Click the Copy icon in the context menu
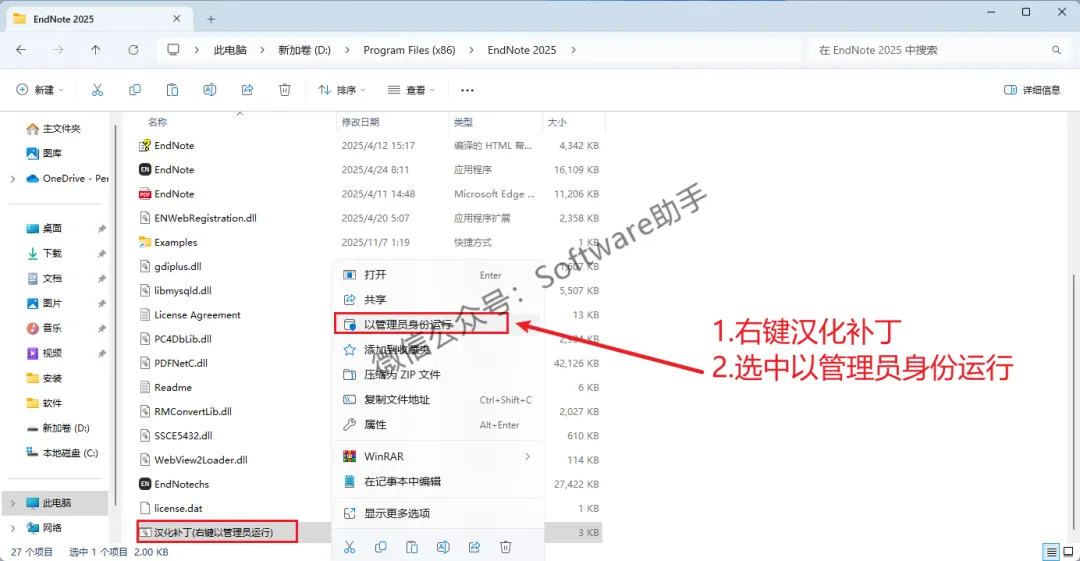Screen dimensions: 1080x561 point(380,547)
